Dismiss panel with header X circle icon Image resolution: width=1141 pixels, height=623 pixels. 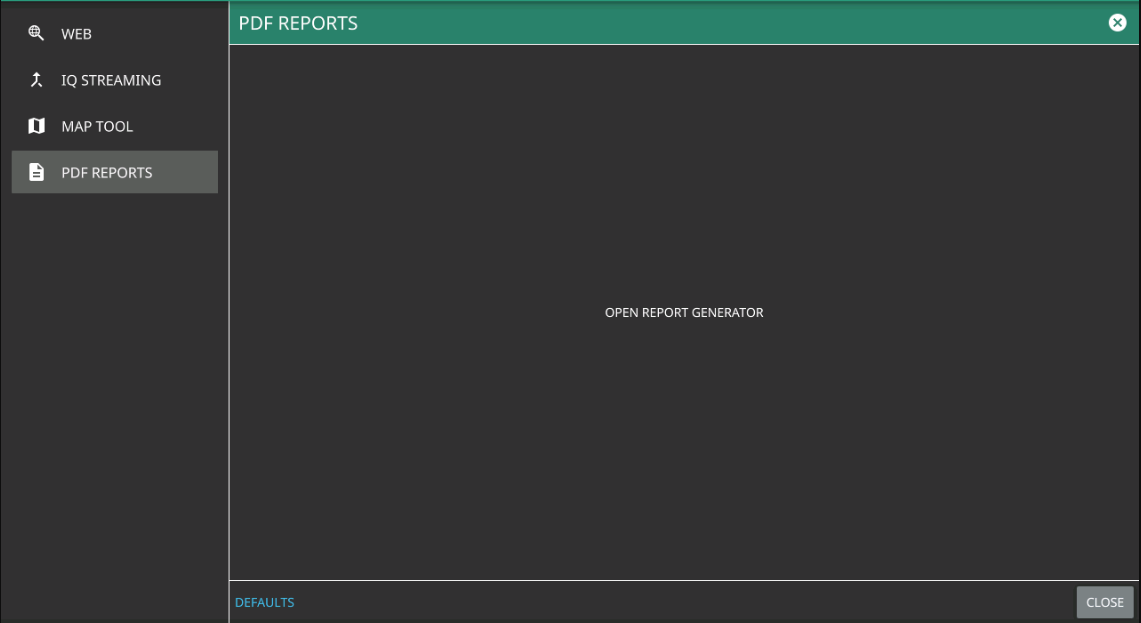point(1117,23)
